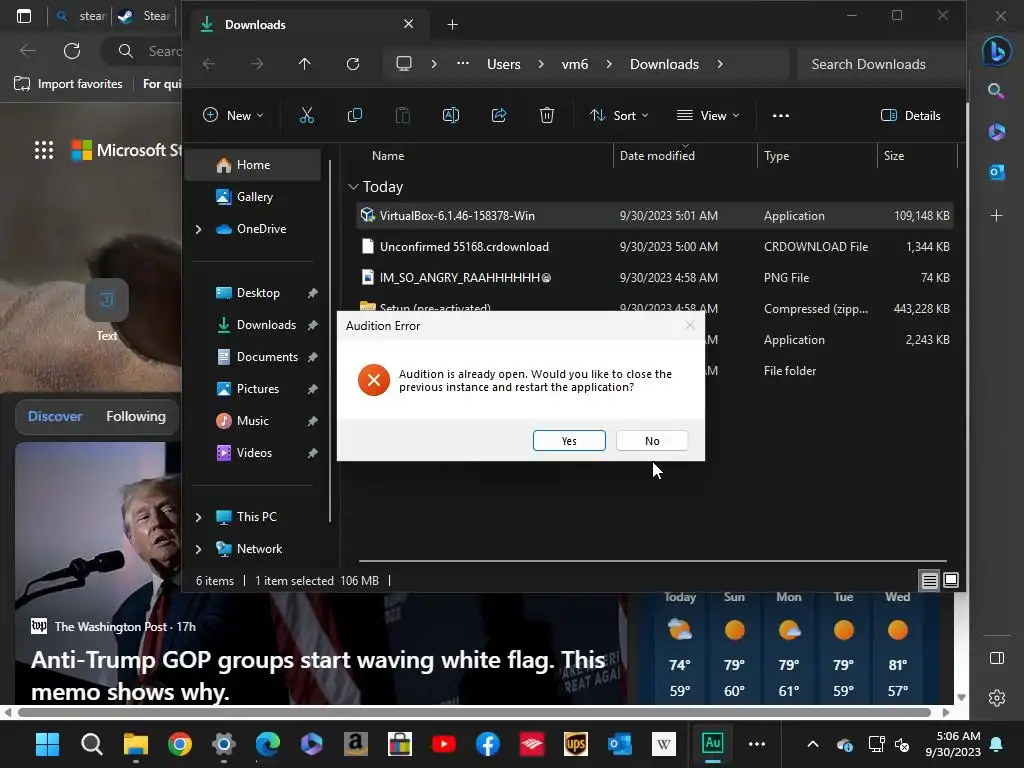
Task: Click the Back arrow in File Explorer
Action: [x=209, y=64]
